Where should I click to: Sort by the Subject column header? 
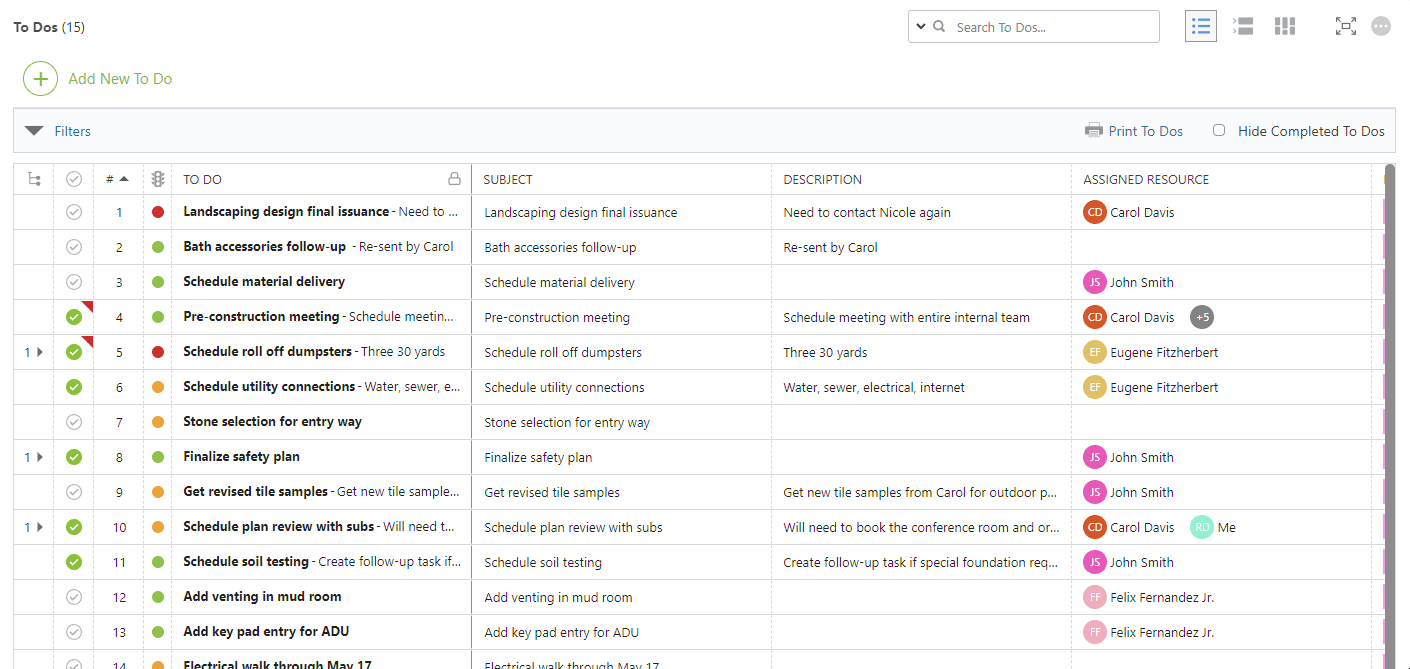pyautogui.click(x=508, y=180)
